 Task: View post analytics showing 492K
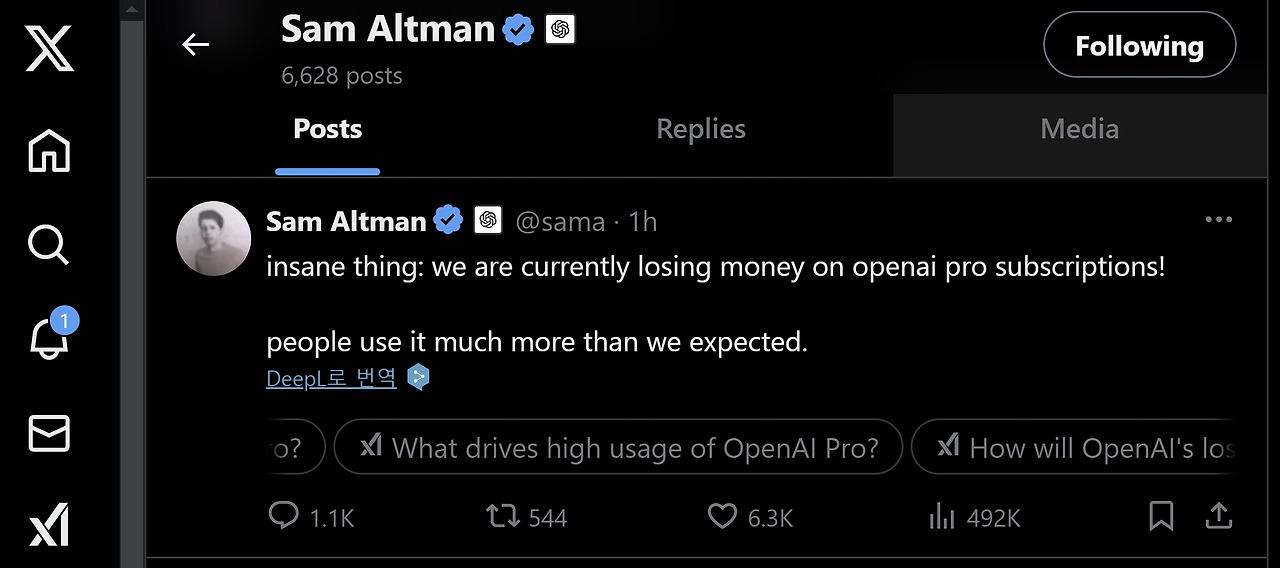(x=974, y=517)
